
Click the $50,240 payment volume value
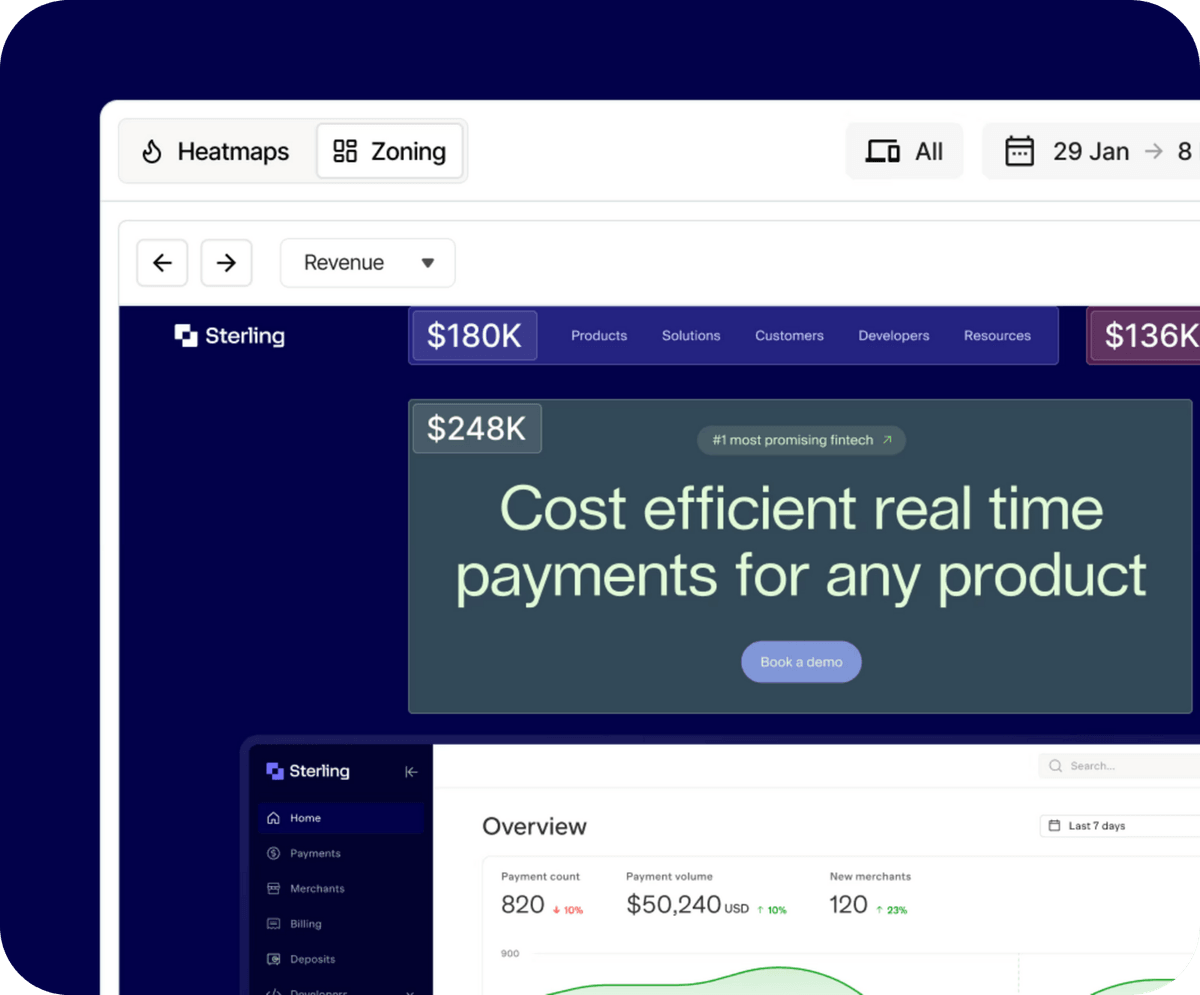(674, 905)
